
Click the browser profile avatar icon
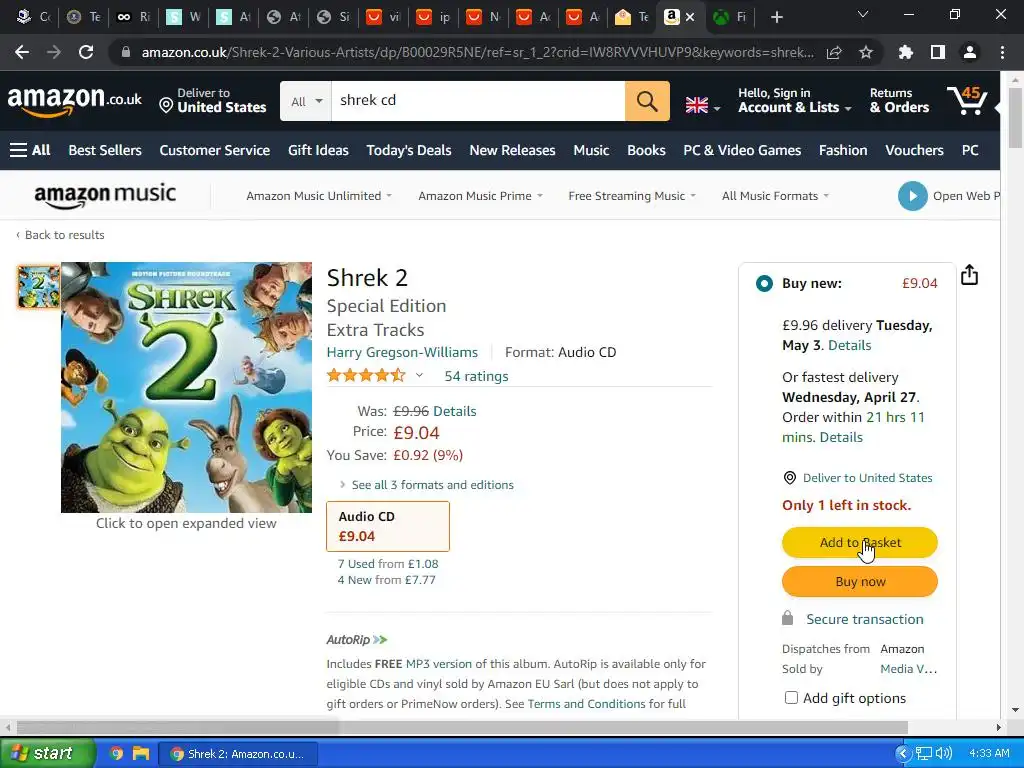[x=970, y=52]
